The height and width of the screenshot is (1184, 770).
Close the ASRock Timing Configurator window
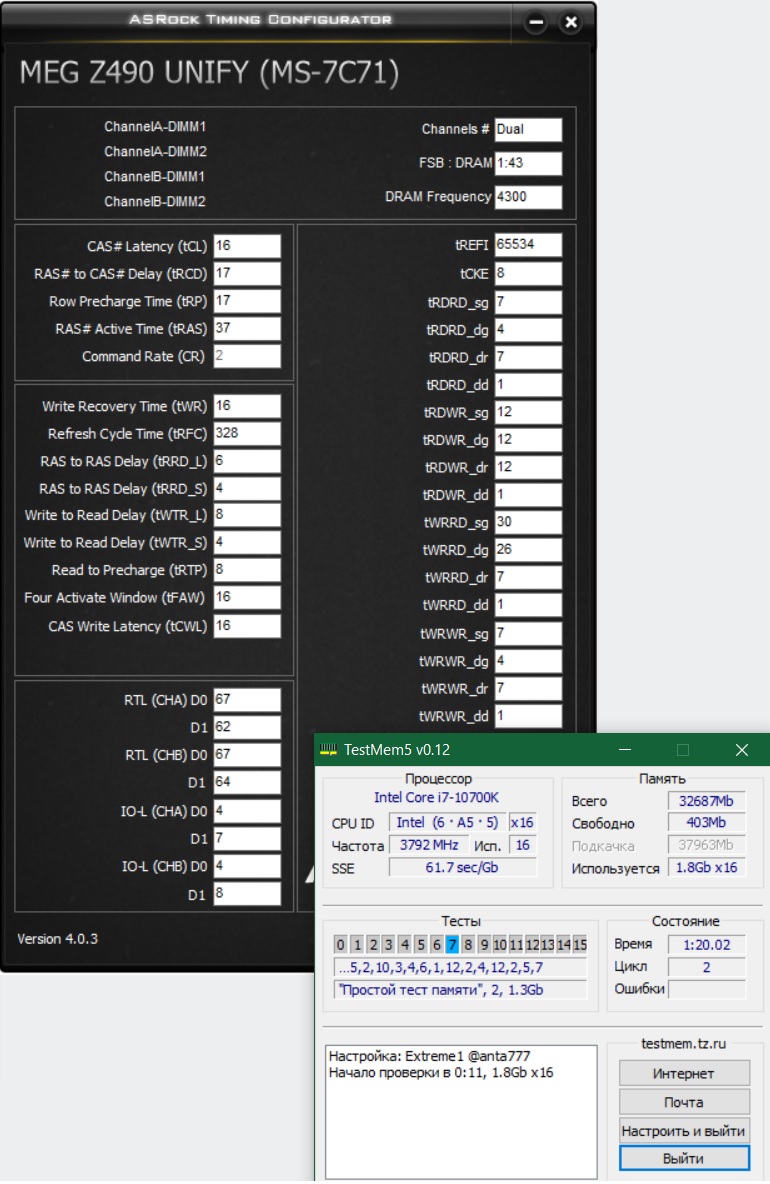[571, 22]
